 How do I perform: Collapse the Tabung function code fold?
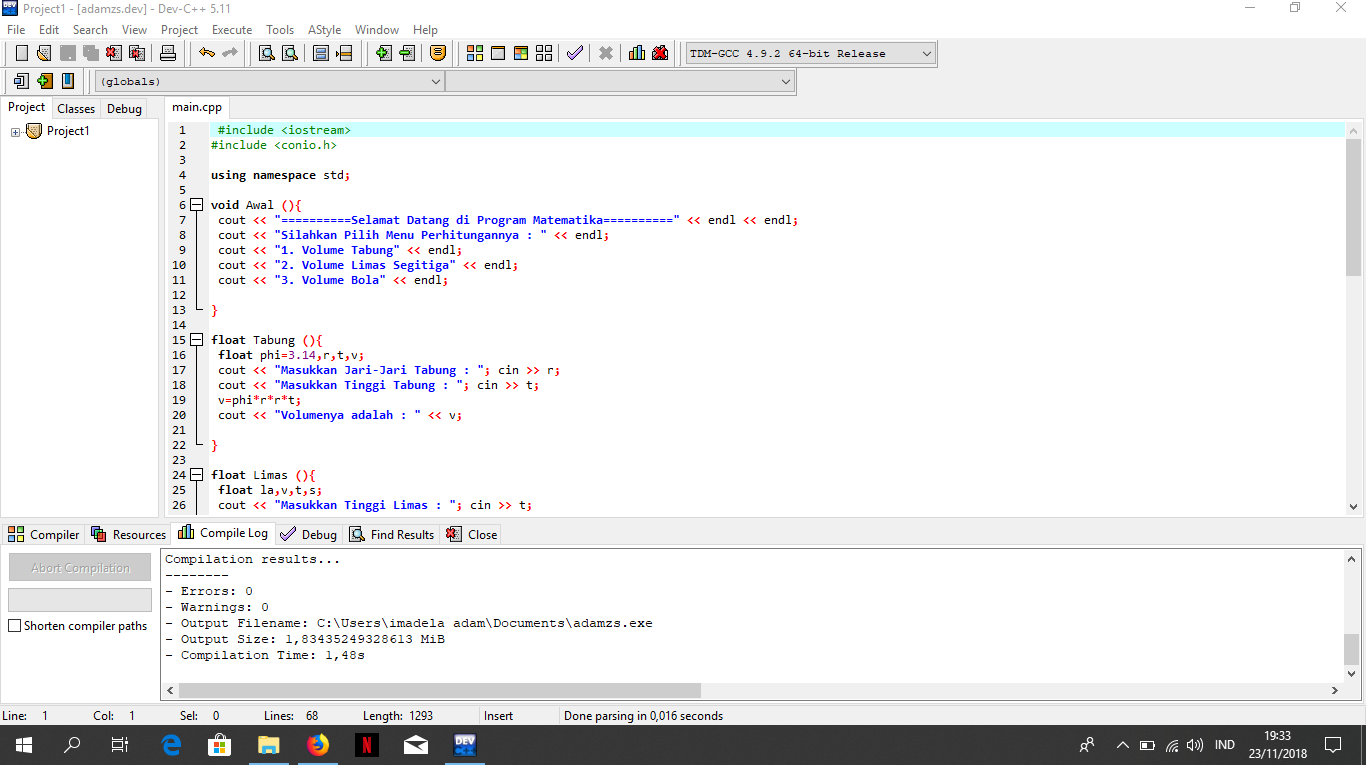(196, 339)
